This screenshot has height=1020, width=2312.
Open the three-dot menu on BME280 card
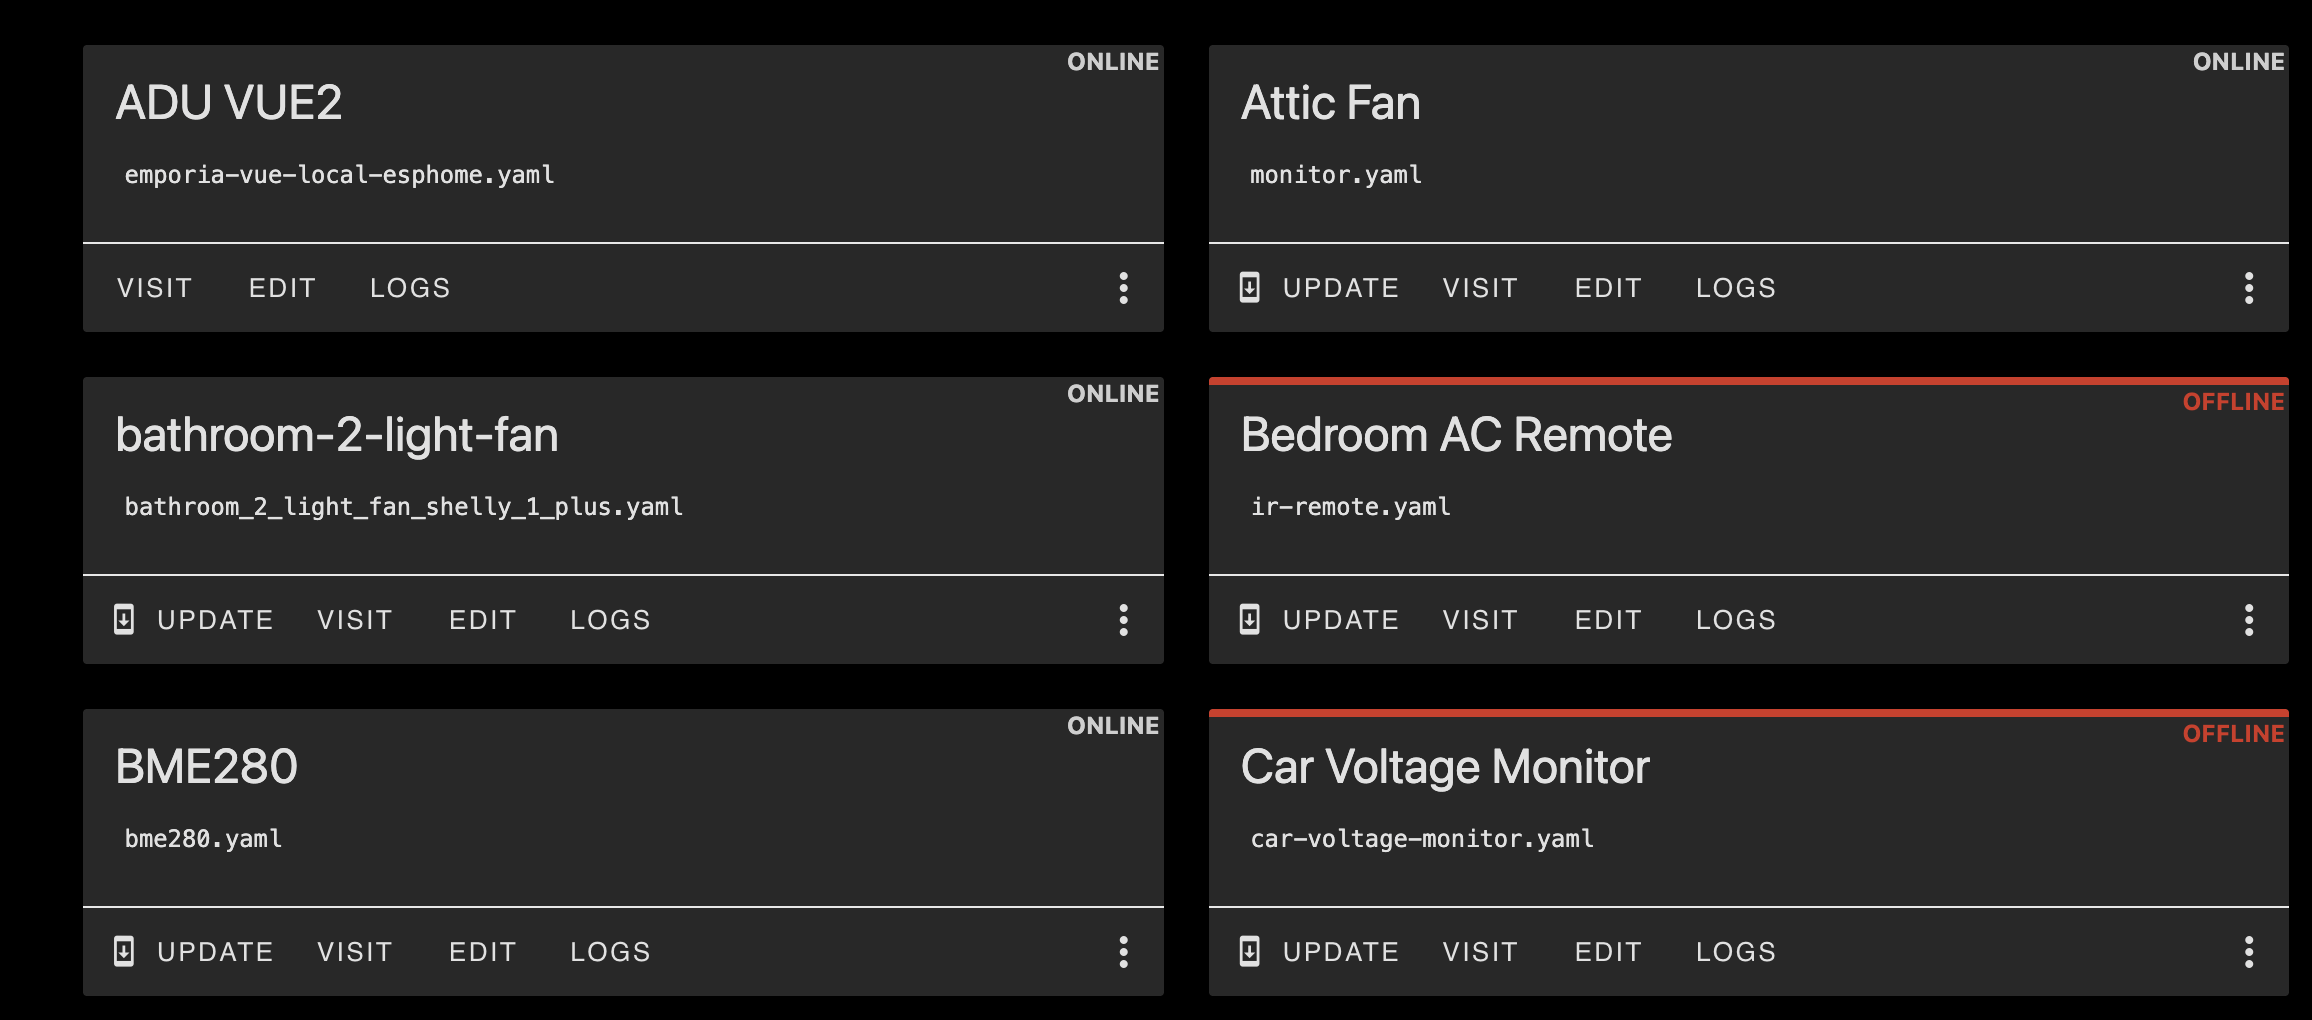(x=1124, y=952)
